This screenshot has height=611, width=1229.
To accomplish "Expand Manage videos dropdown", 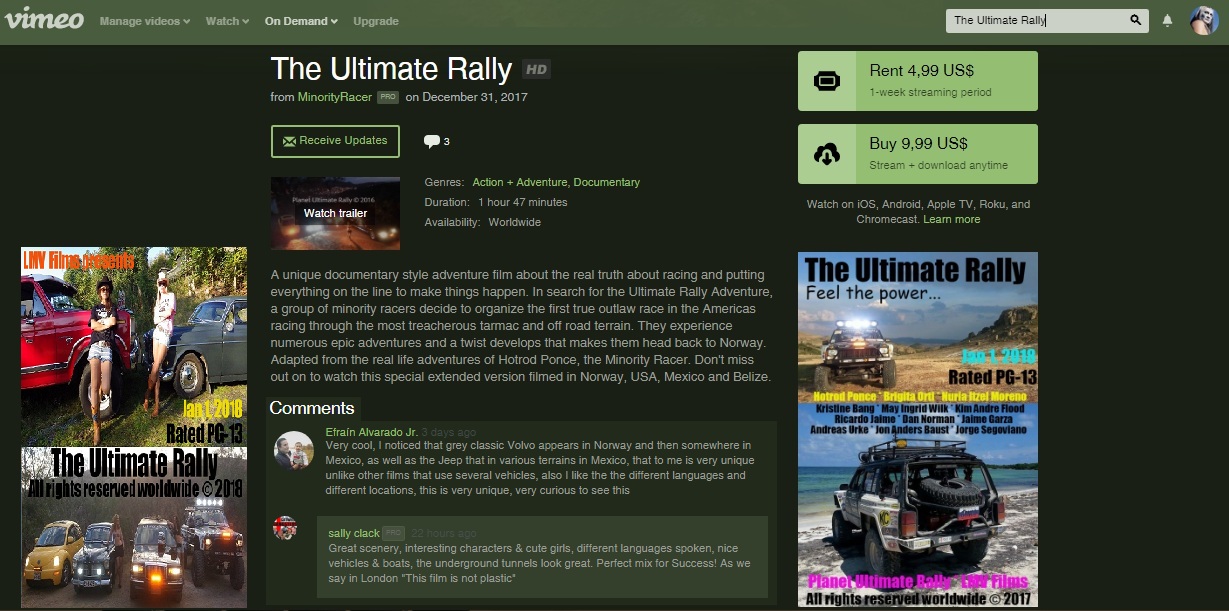I will pos(145,21).
